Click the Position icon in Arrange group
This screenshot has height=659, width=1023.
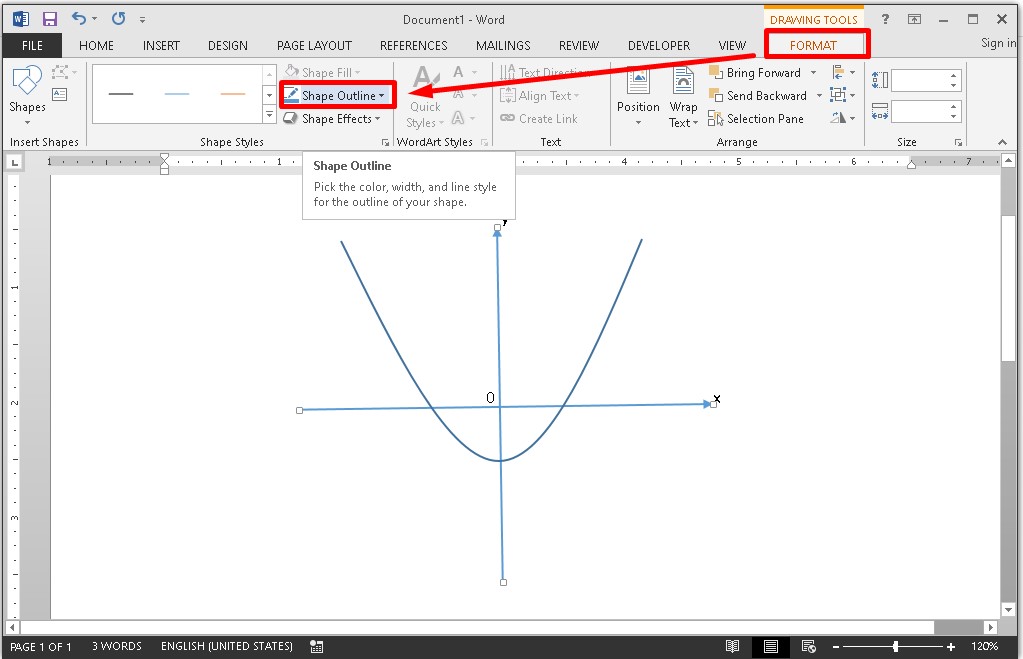637,90
